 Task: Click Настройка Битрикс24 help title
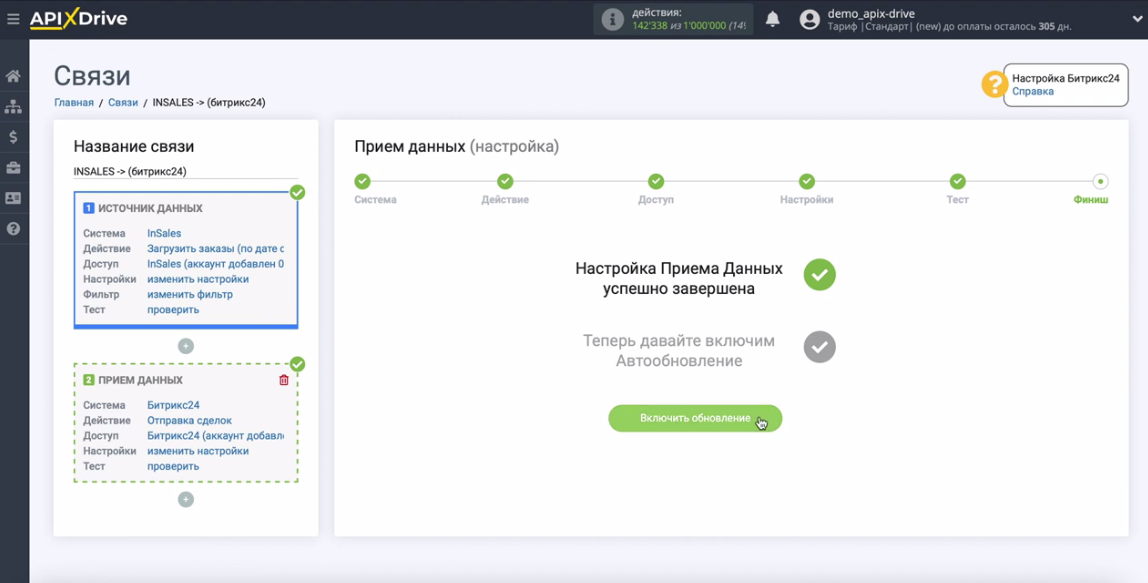(1066, 78)
